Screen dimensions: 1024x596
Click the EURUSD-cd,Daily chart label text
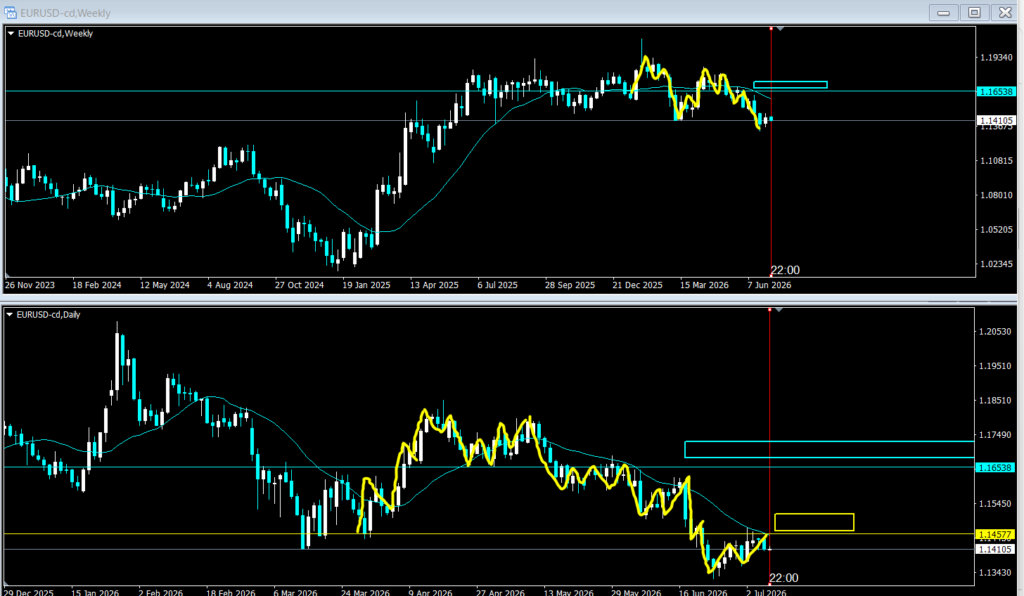[48, 315]
